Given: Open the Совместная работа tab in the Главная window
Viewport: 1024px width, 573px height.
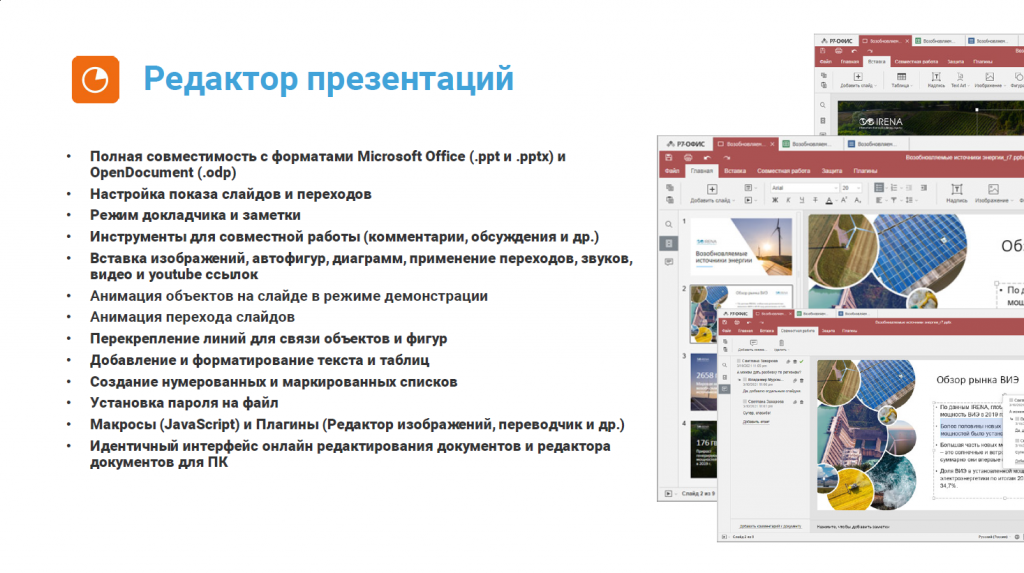Looking at the screenshot, I should (783, 171).
